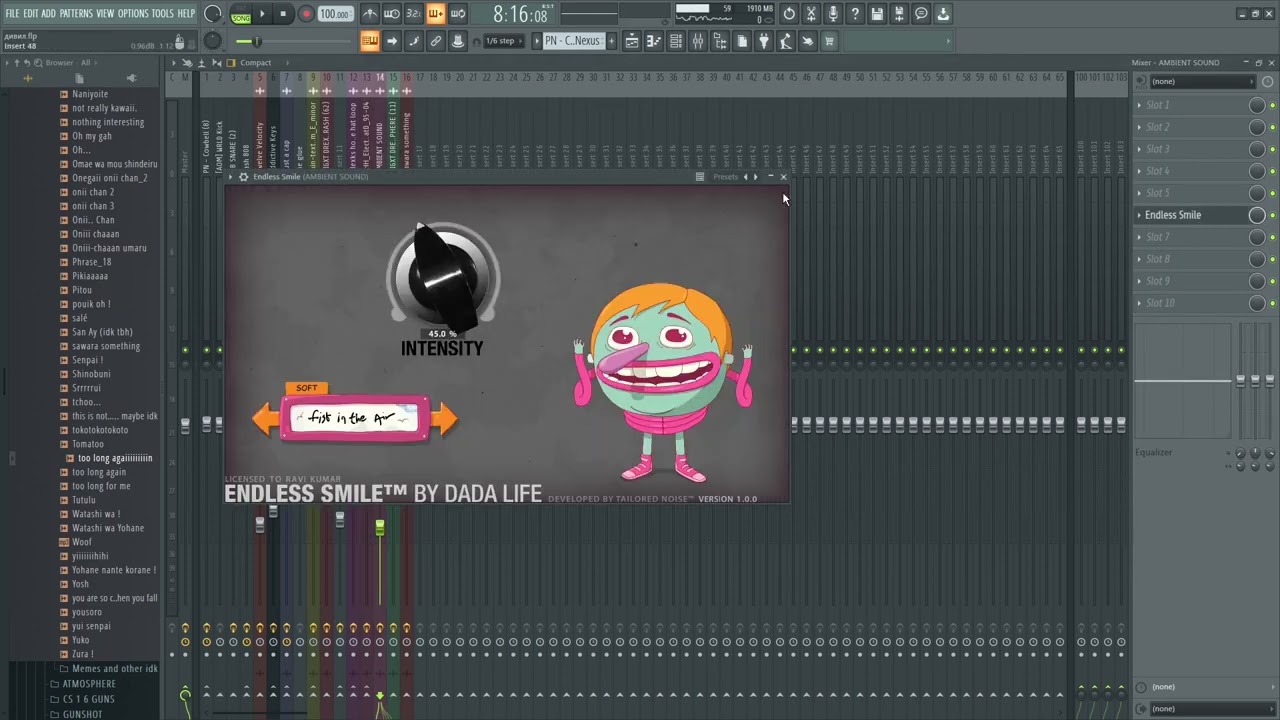The height and width of the screenshot is (720, 1280).
Task: Toggle the 3.2.1 countdown before recording
Action: 414,14
